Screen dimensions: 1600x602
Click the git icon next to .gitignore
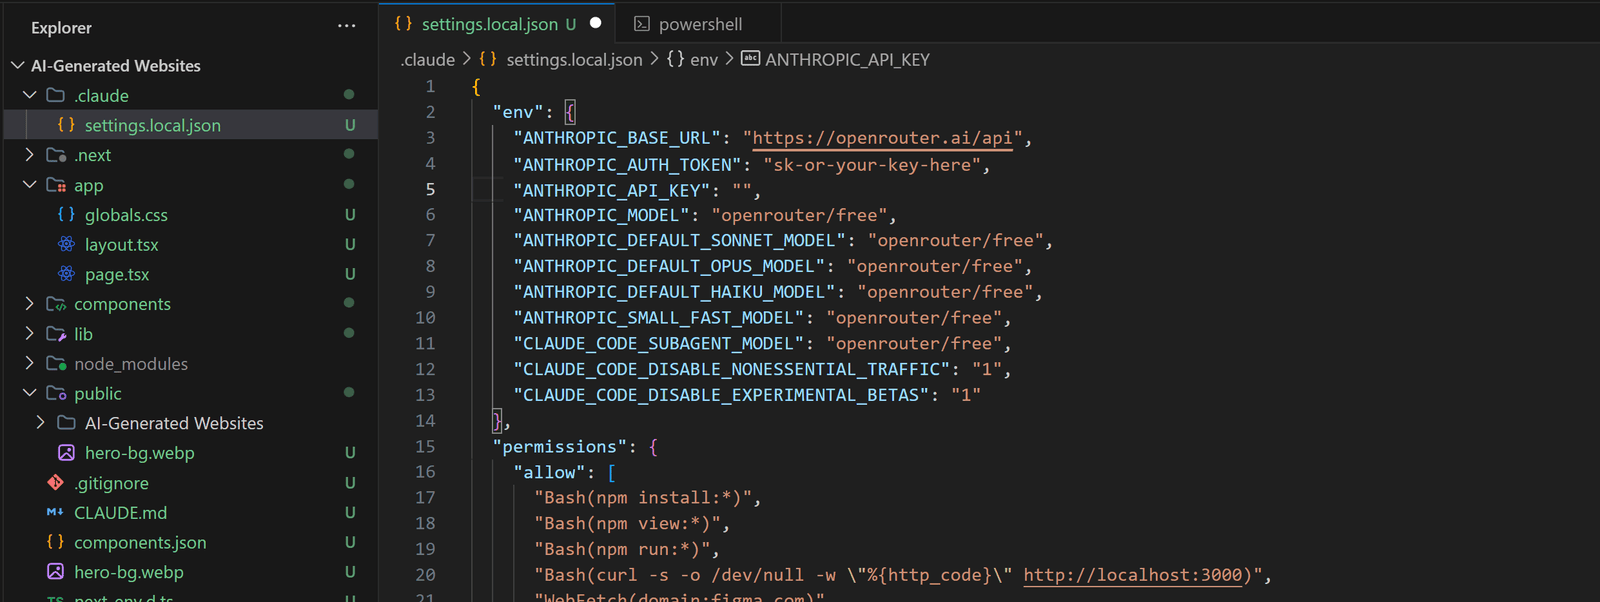(x=55, y=483)
